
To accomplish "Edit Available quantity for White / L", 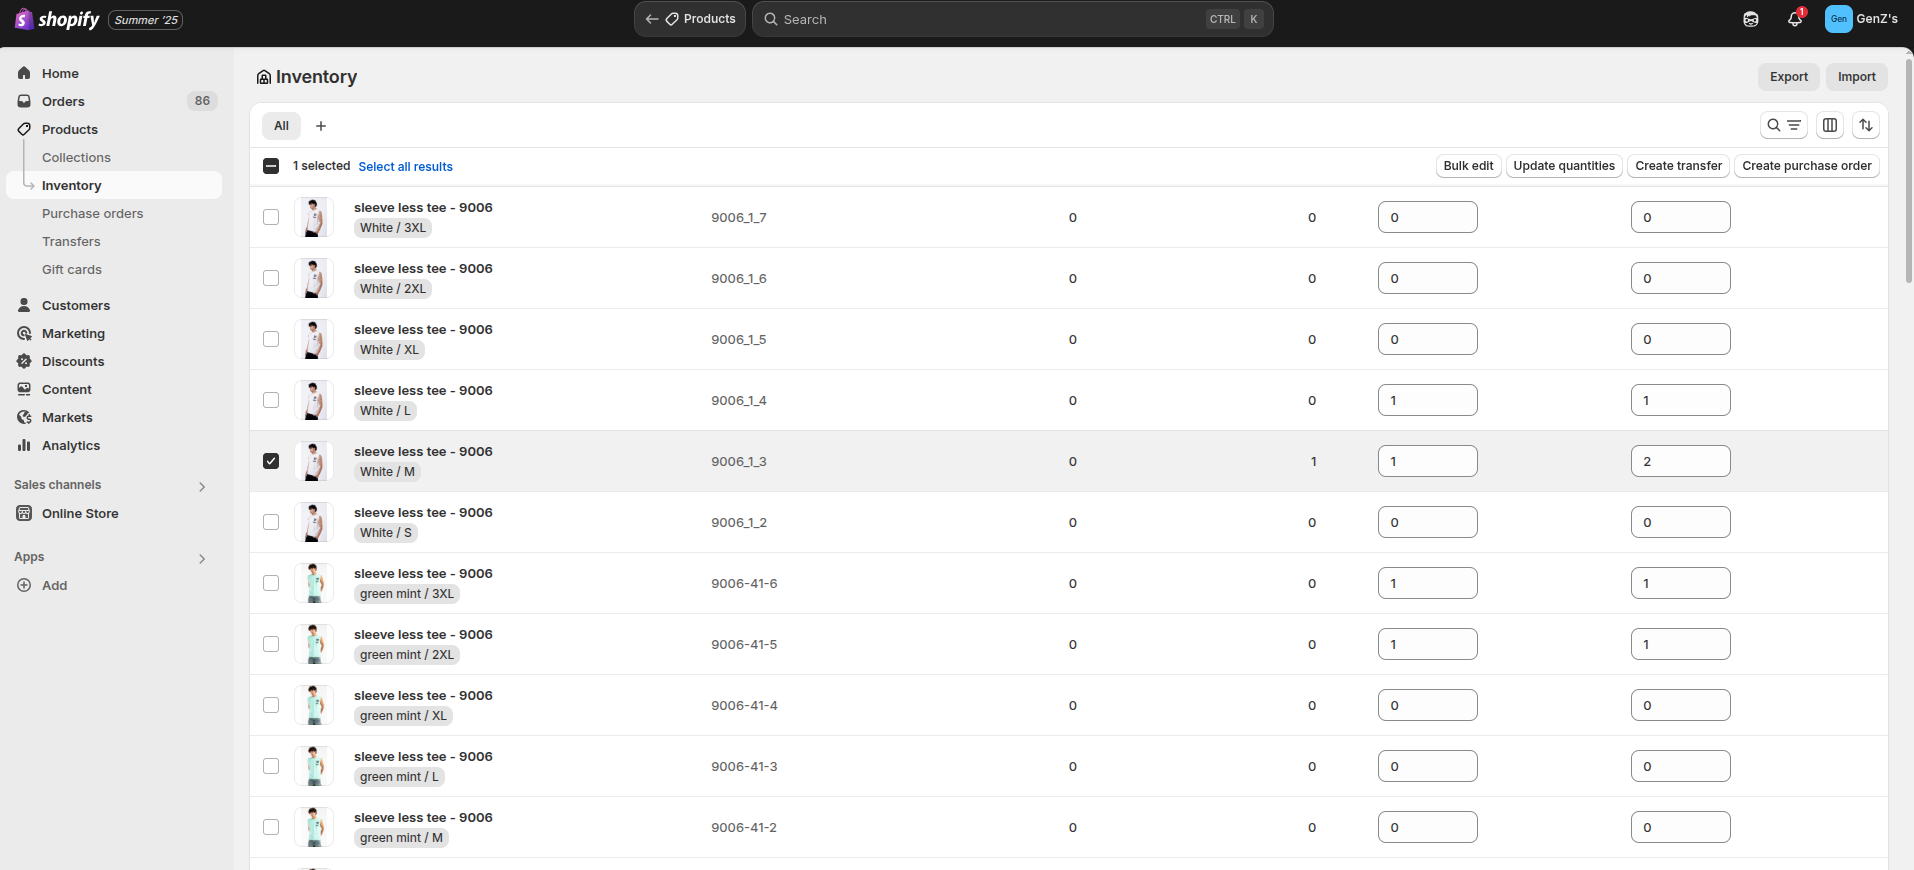I will 1427,400.
